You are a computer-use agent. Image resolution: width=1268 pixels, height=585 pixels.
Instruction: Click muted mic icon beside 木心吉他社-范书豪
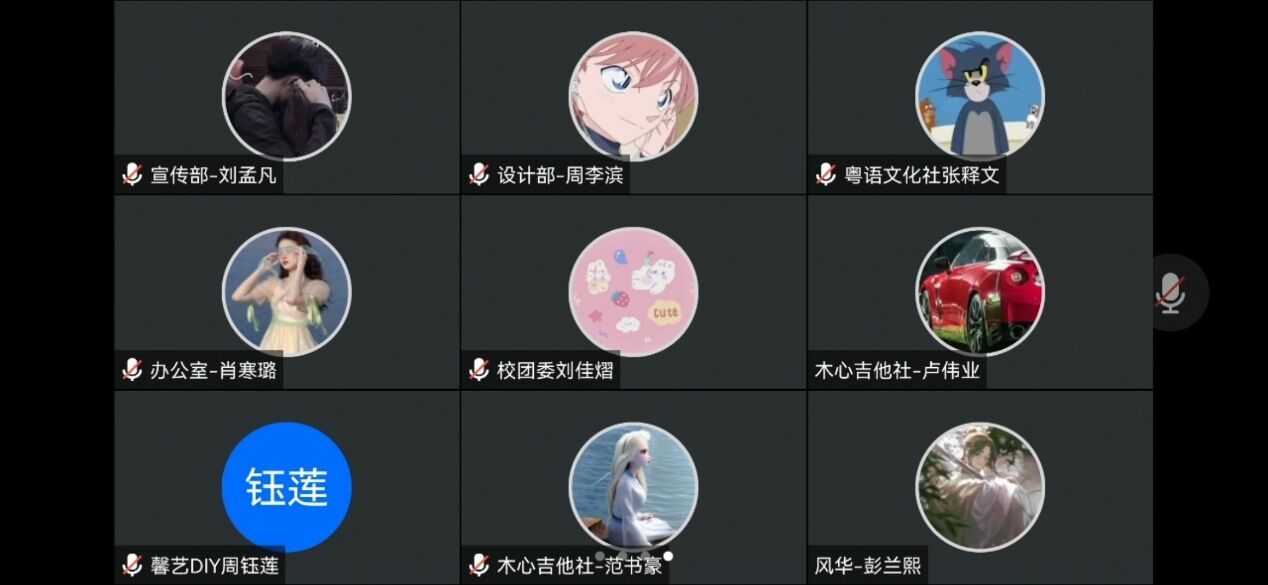(x=479, y=565)
